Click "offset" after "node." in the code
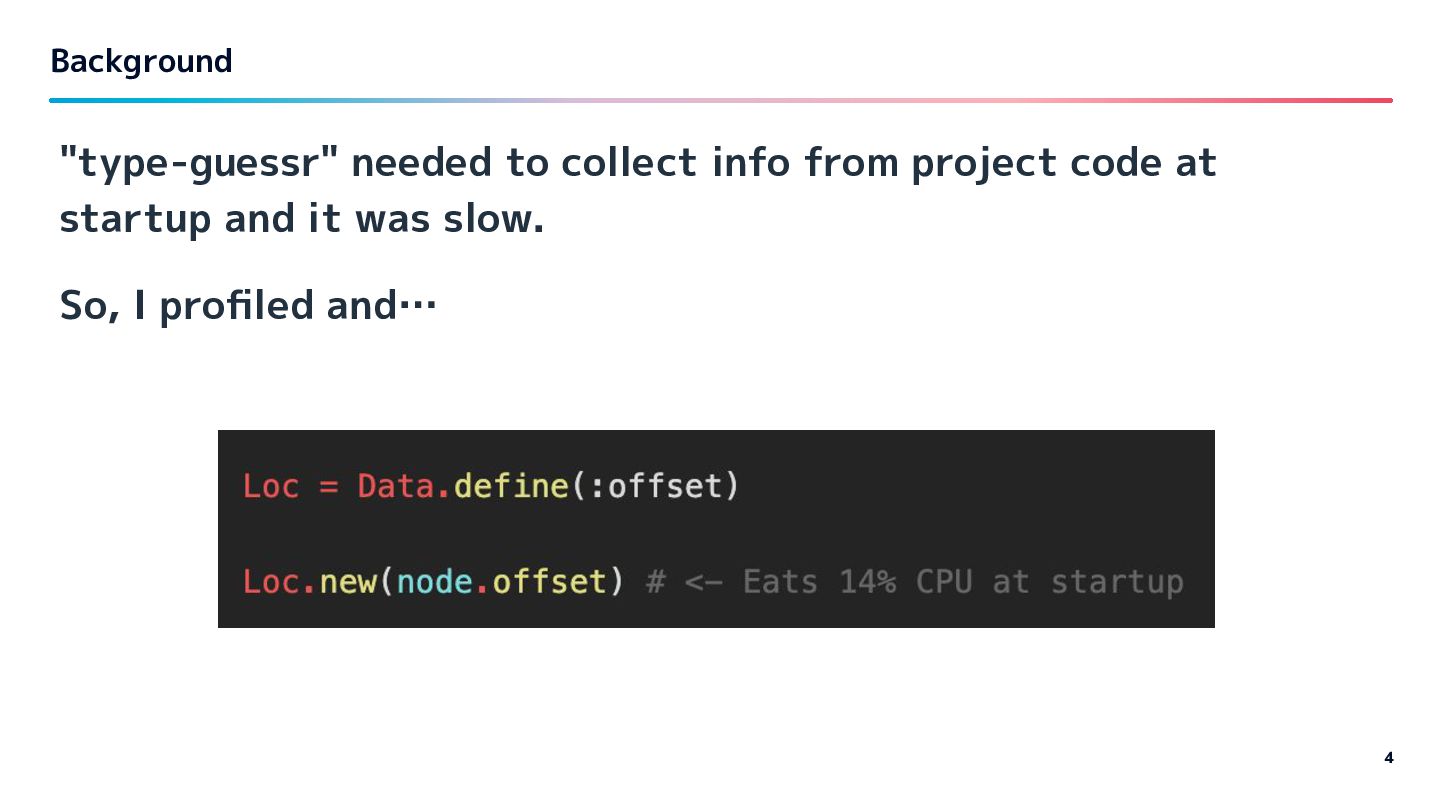1440x810 pixels. pyautogui.click(x=550, y=582)
